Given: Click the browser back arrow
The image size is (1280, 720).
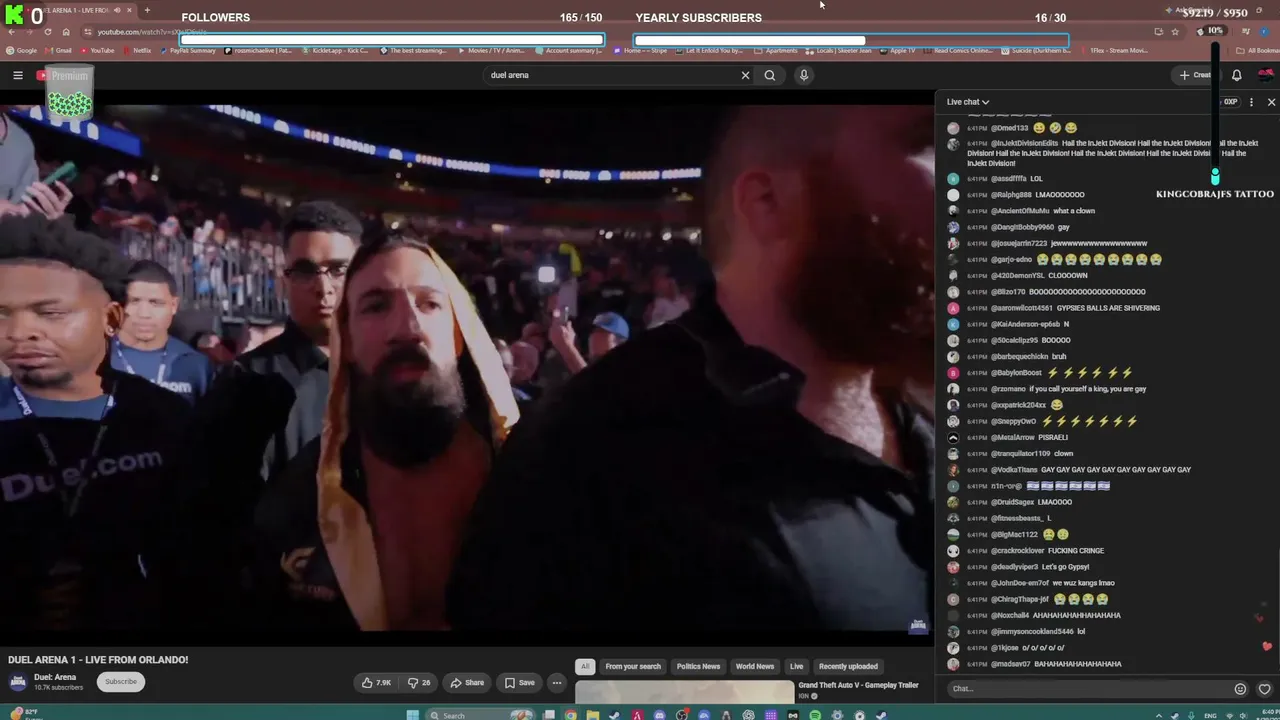Looking at the screenshot, I should tap(10, 32).
